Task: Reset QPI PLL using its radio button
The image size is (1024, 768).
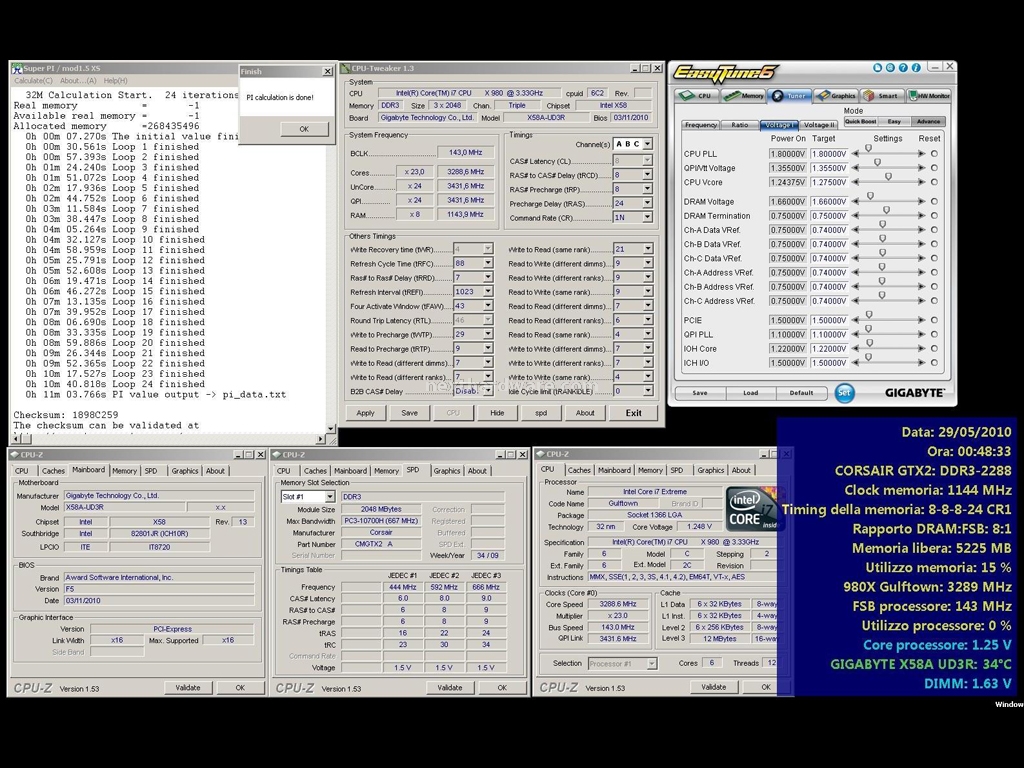Action: point(935,334)
